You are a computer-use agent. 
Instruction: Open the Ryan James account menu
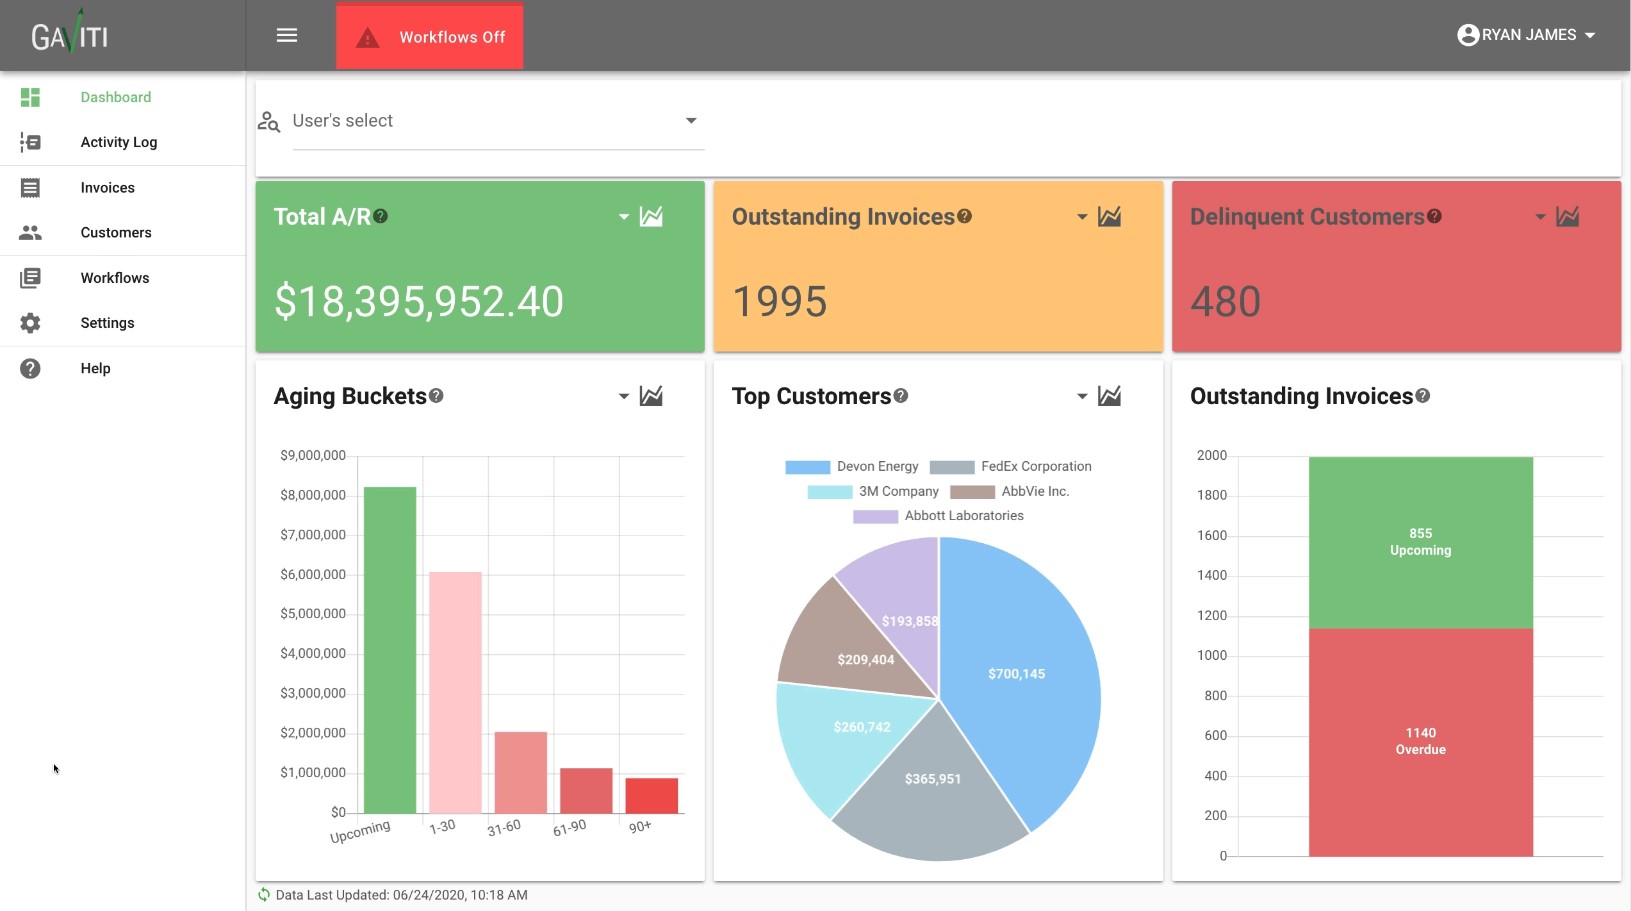(x=1526, y=35)
